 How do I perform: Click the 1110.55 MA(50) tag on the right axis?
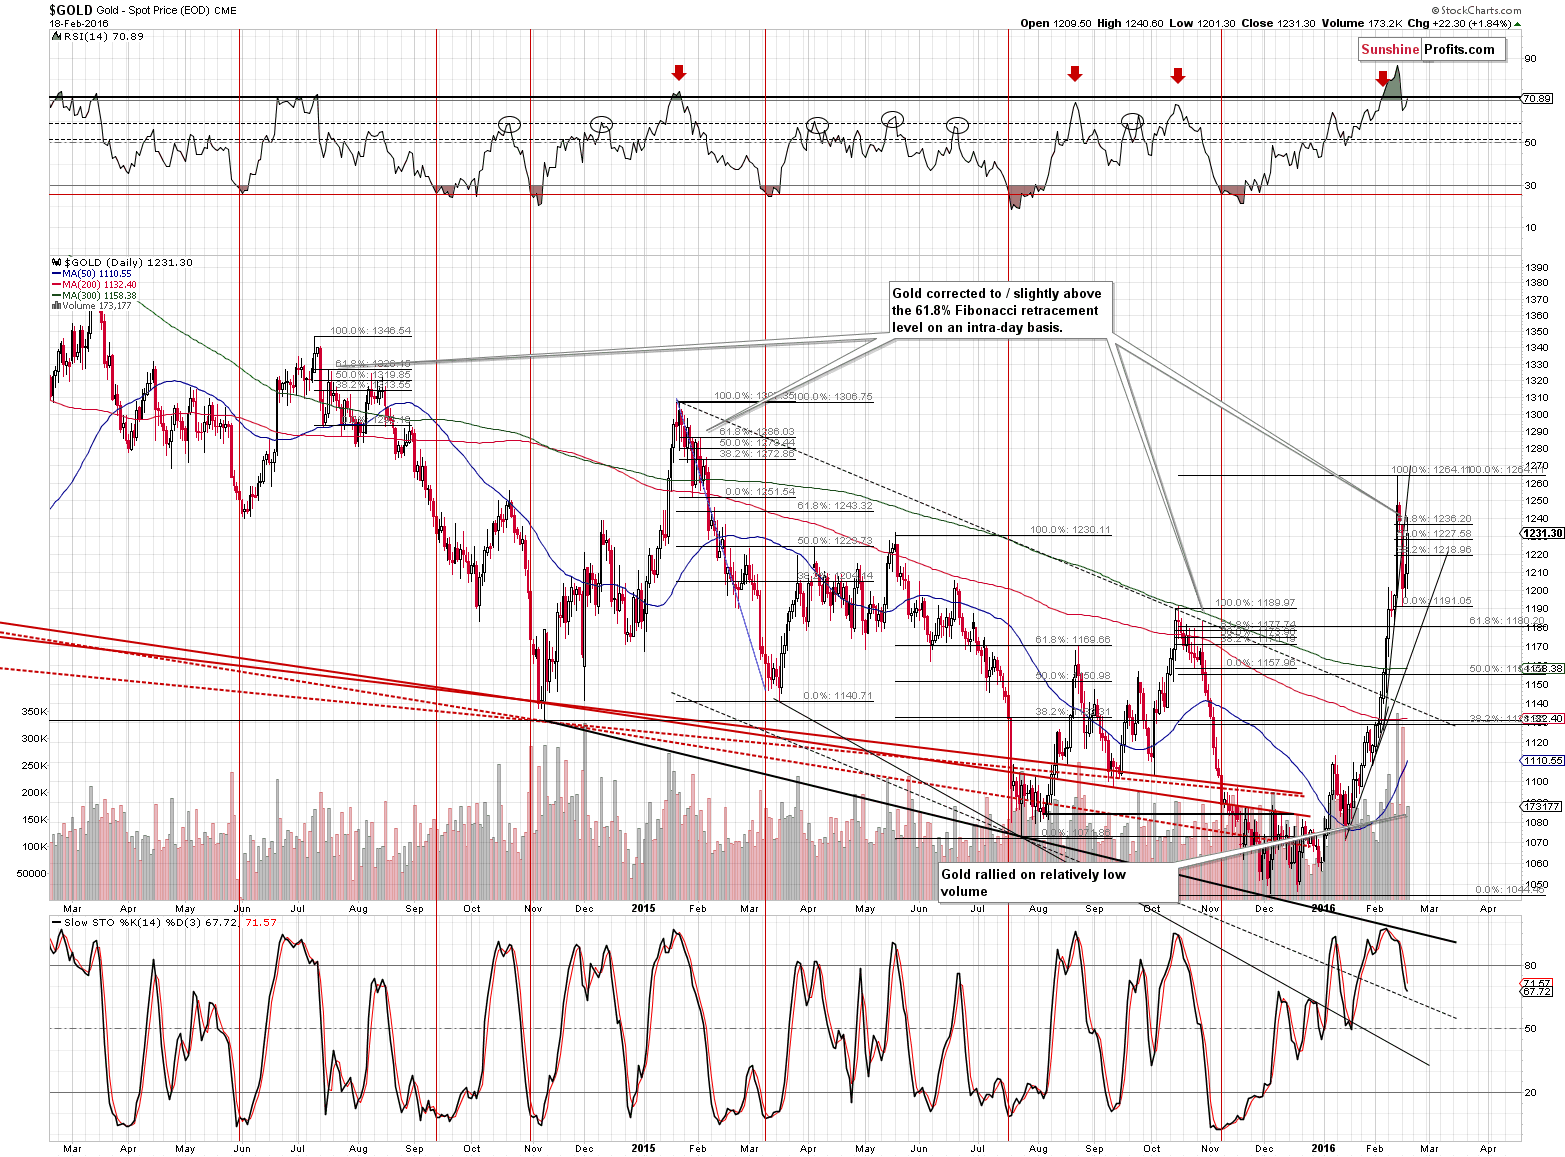click(x=1542, y=761)
